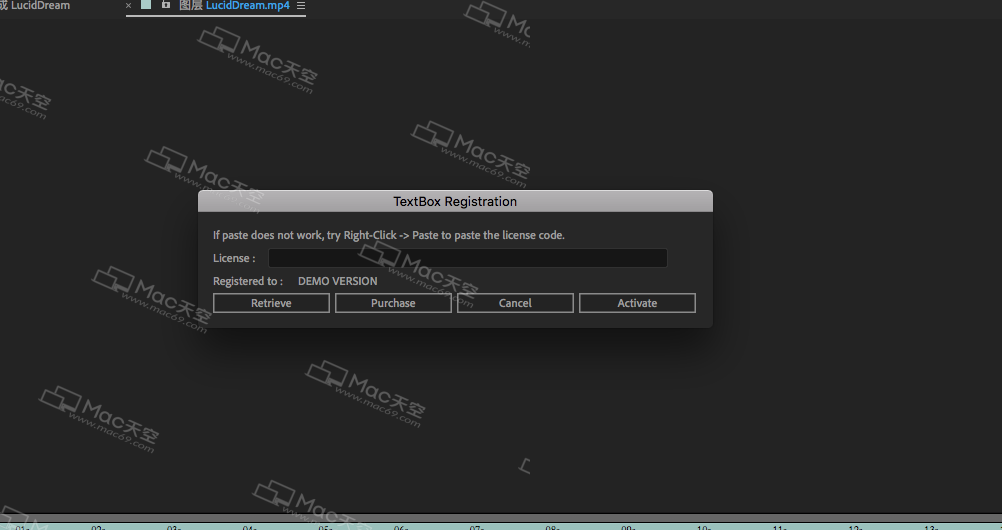Screen dimensions: 1002x530
Task: Click the Retrieve button
Action: [x=271, y=303]
